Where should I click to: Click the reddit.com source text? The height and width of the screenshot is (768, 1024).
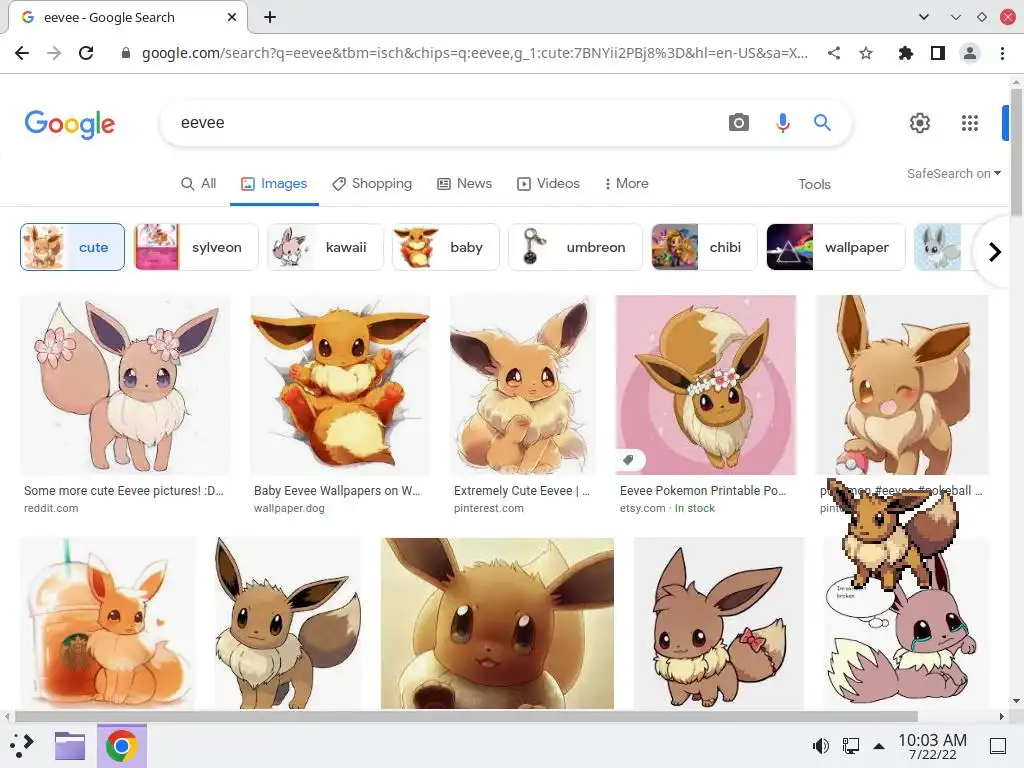pyautogui.click(x=51, y=508)
